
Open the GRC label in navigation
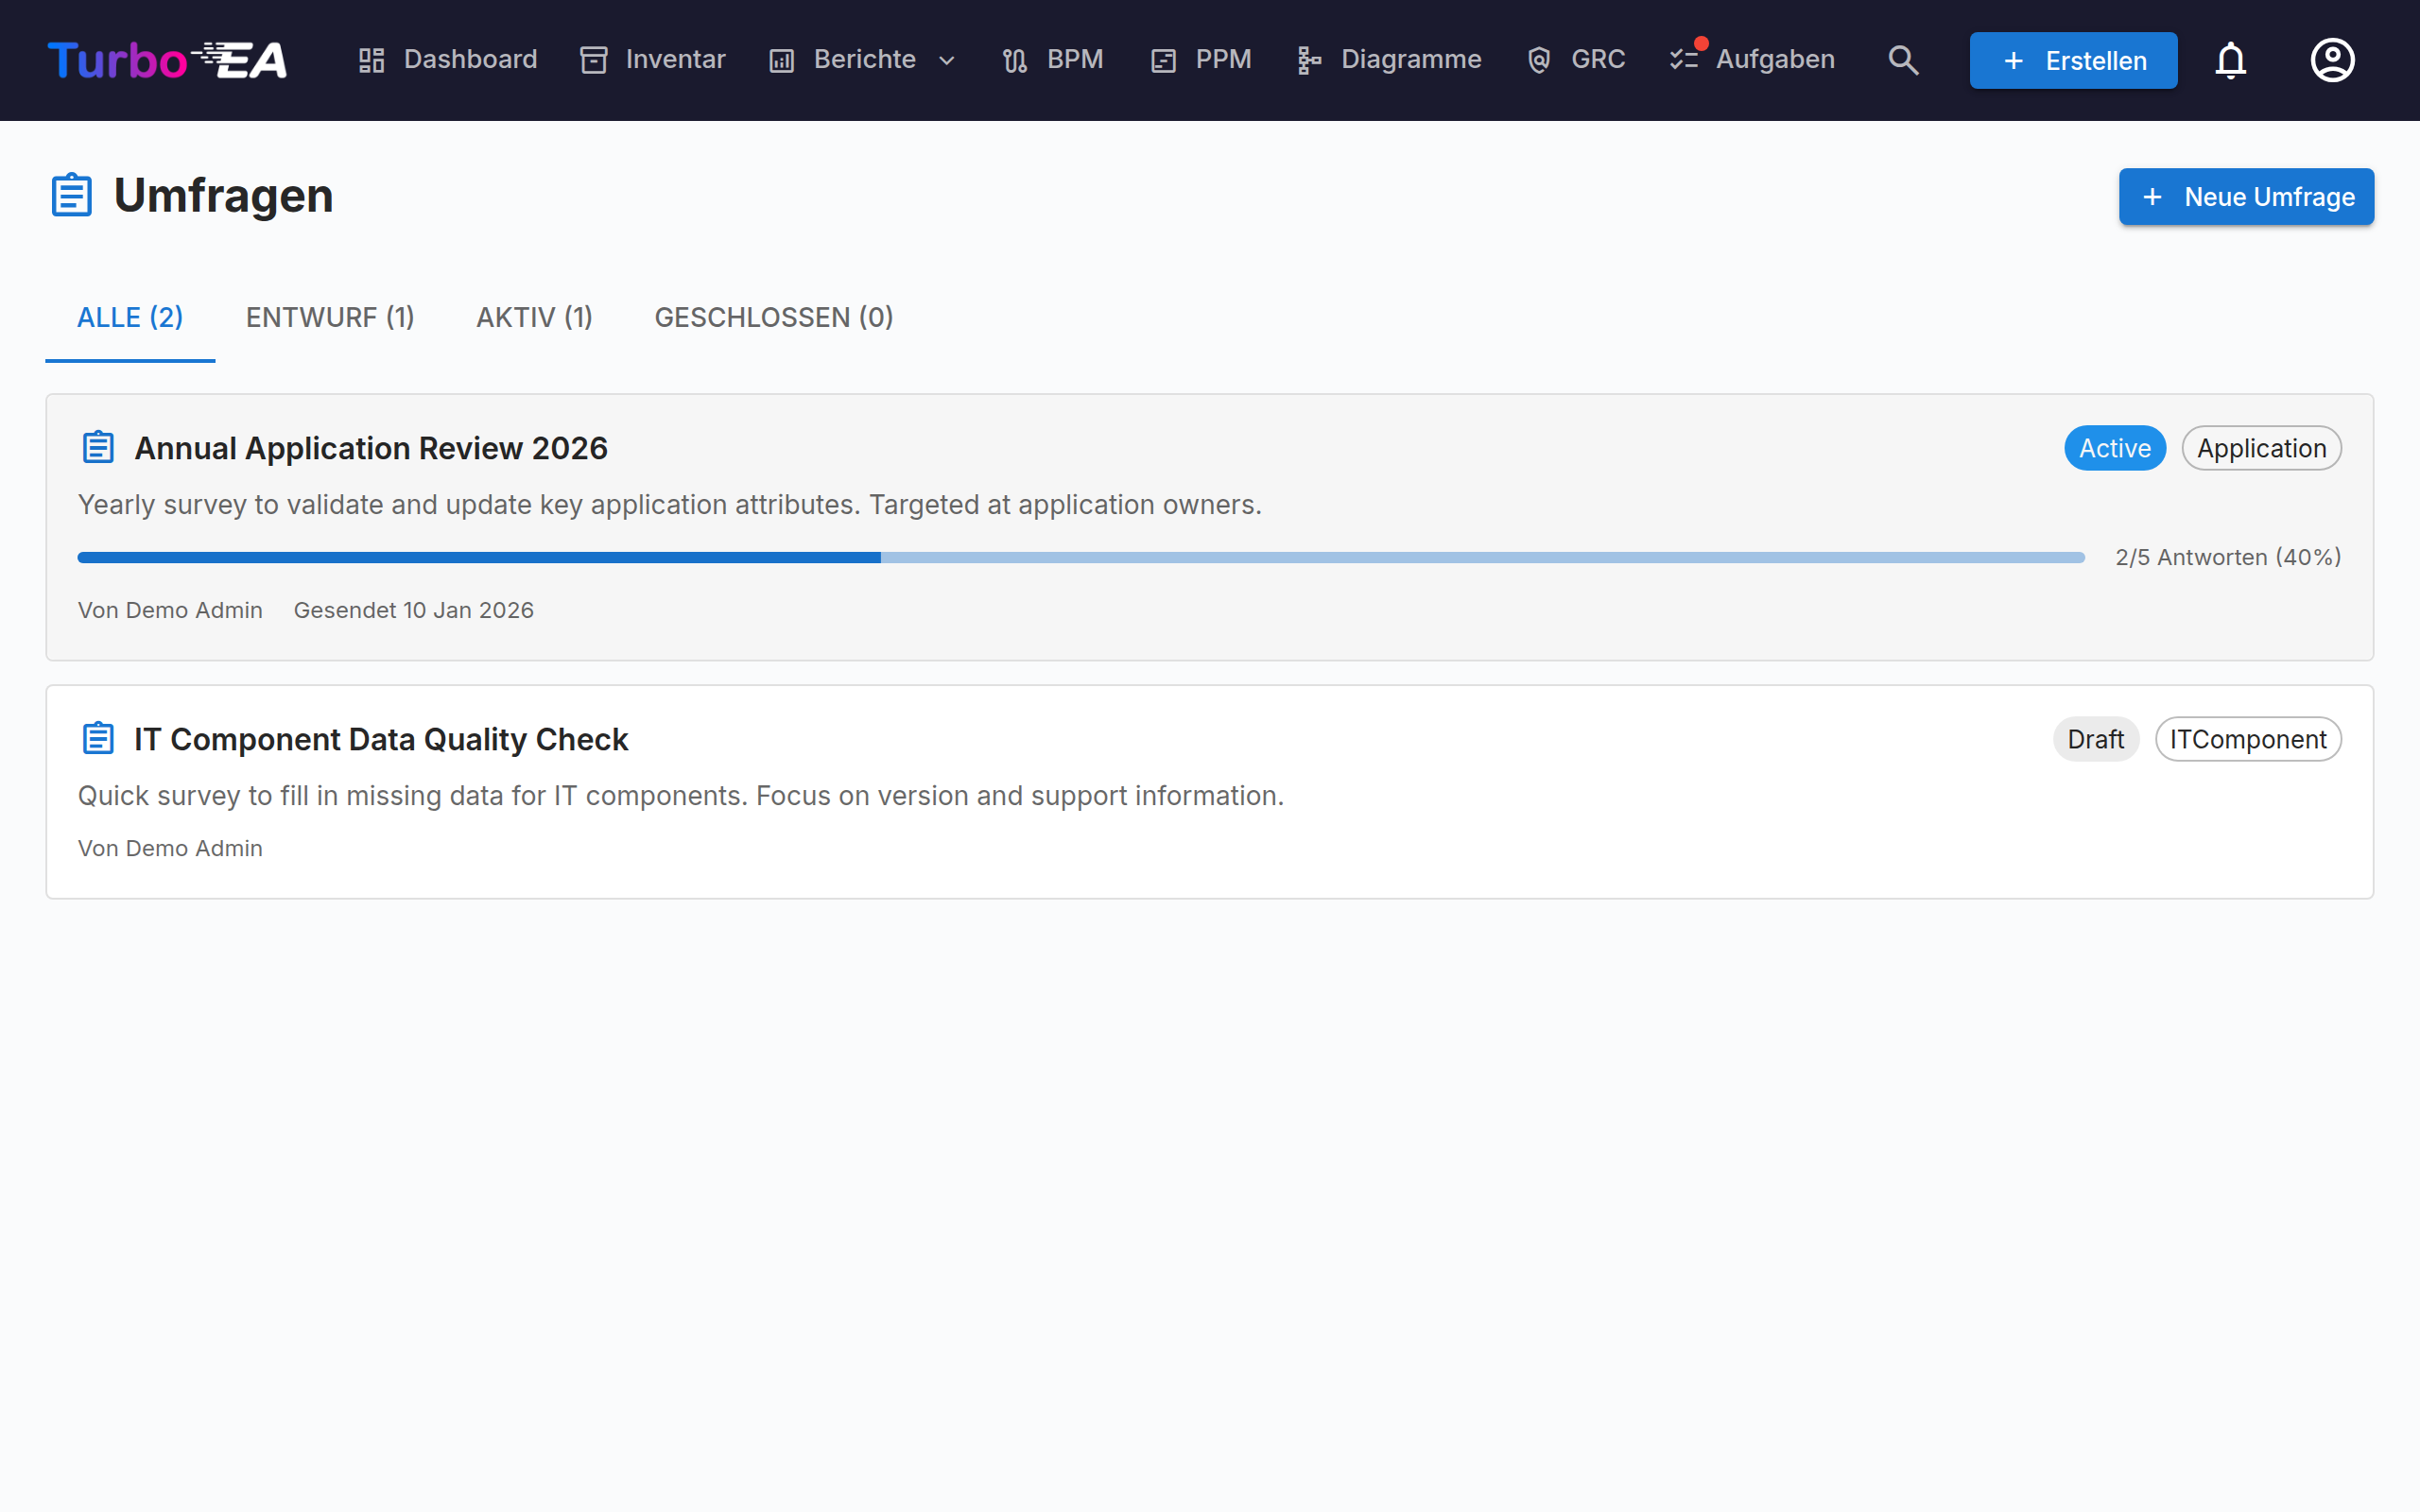click(1598, 60)
